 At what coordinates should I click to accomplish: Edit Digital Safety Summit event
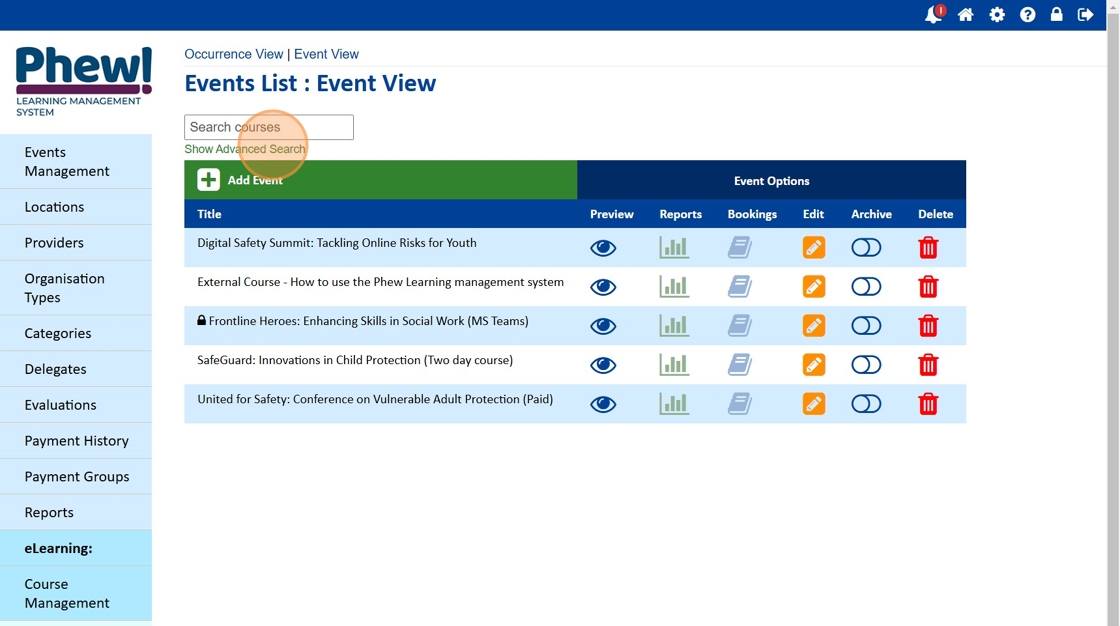pyautogui.click(x=814, y=247)
